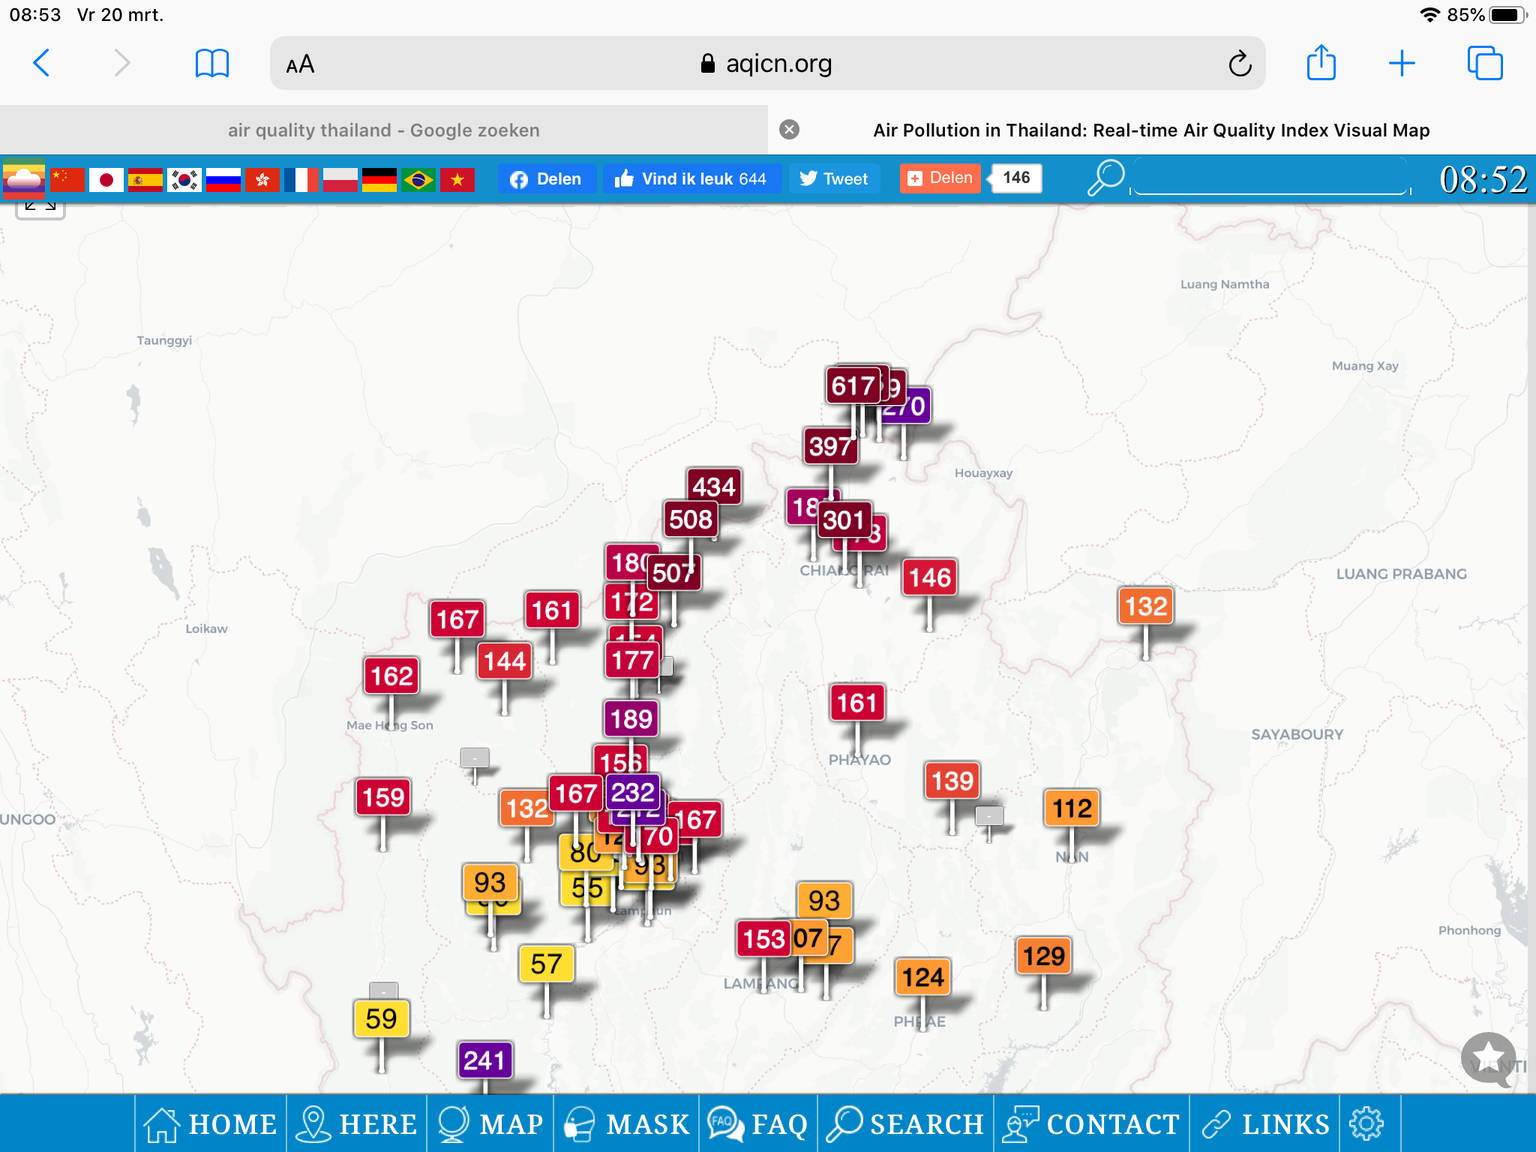Tap the 177 AQI marker

[x=632, y=660]
